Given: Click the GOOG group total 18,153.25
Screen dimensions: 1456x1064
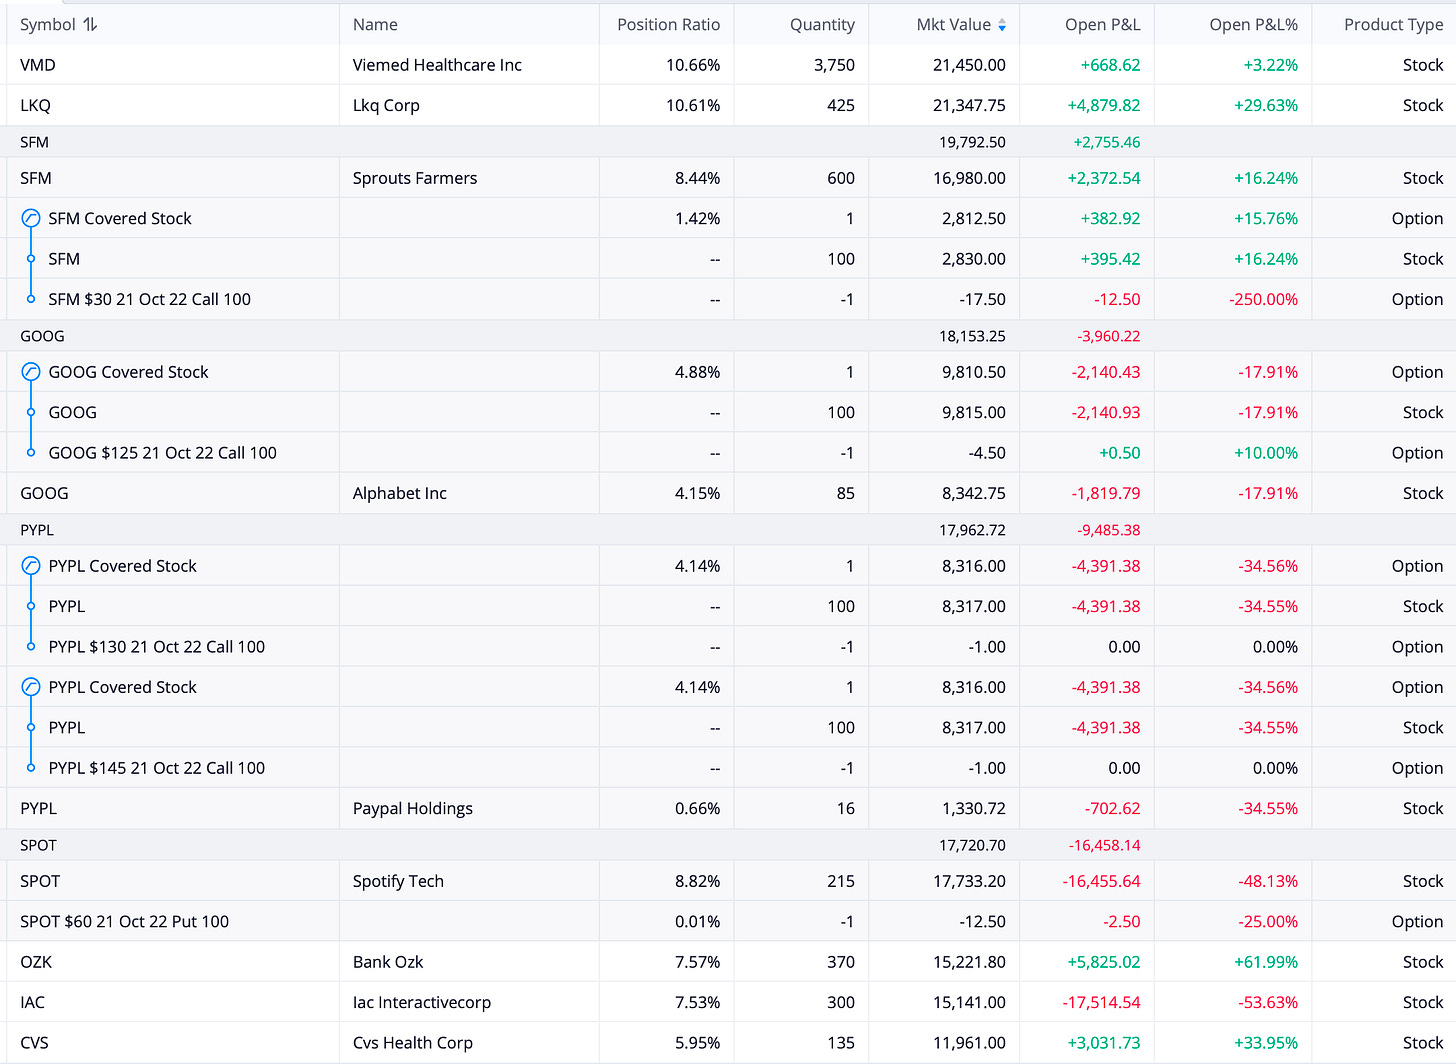Looking at the screenshot, I should (x=972, y=336).
